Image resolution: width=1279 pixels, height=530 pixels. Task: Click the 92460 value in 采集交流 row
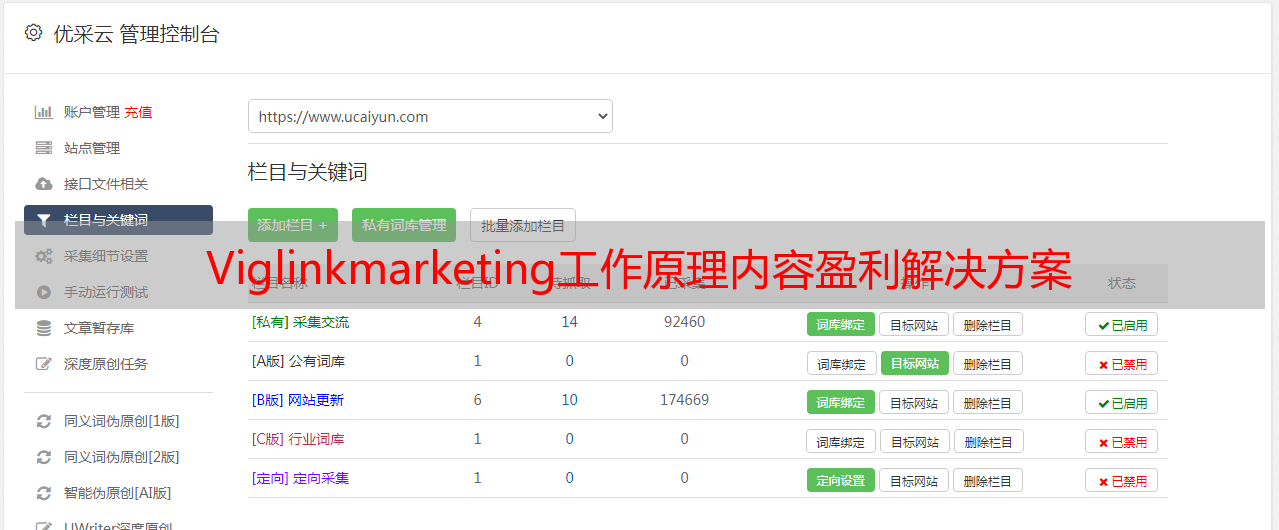tap(684, 322)
